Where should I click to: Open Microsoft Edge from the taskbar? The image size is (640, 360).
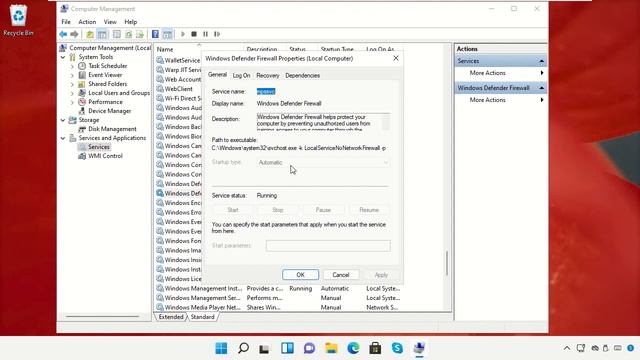(353, 348)
